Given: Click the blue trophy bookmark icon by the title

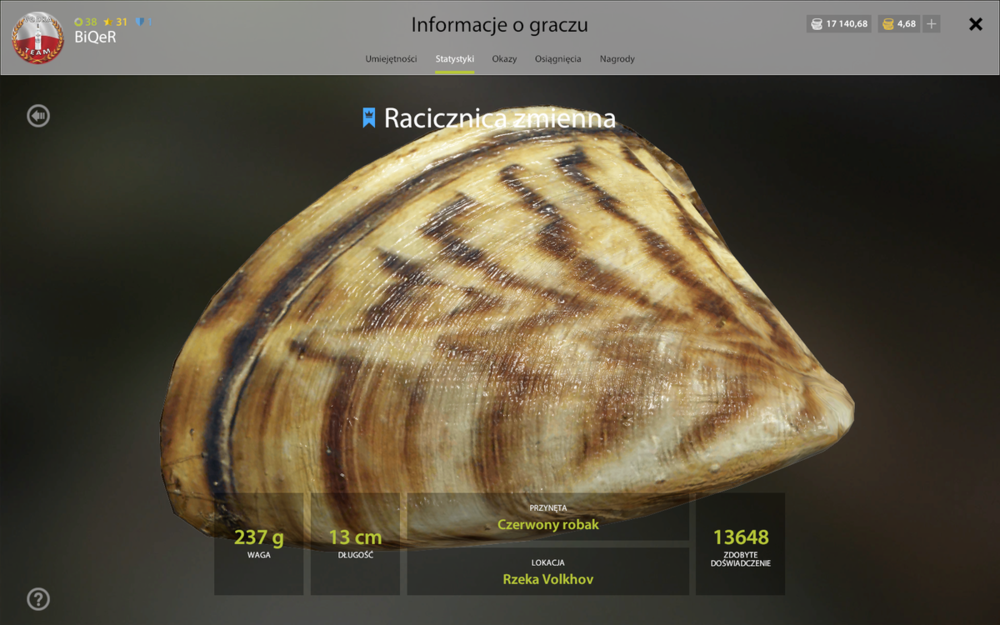Looking at the screenshot, I should pyautogui.click(x=369, y=118).
